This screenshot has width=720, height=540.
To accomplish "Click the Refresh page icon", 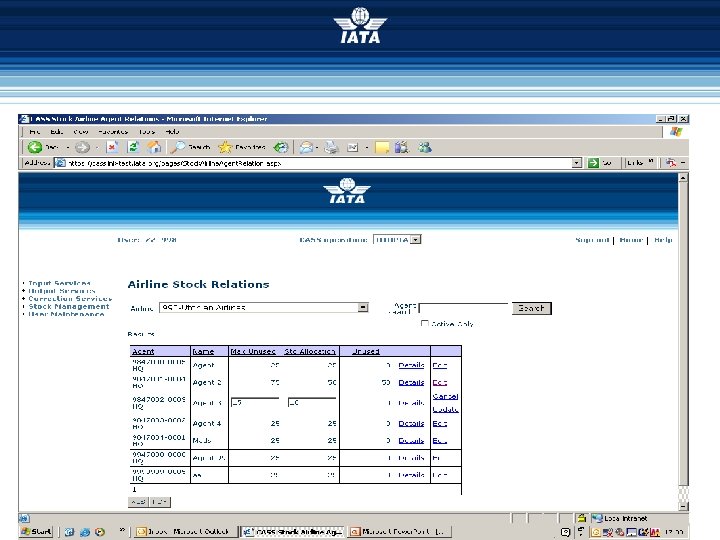I will coord(133,147).
